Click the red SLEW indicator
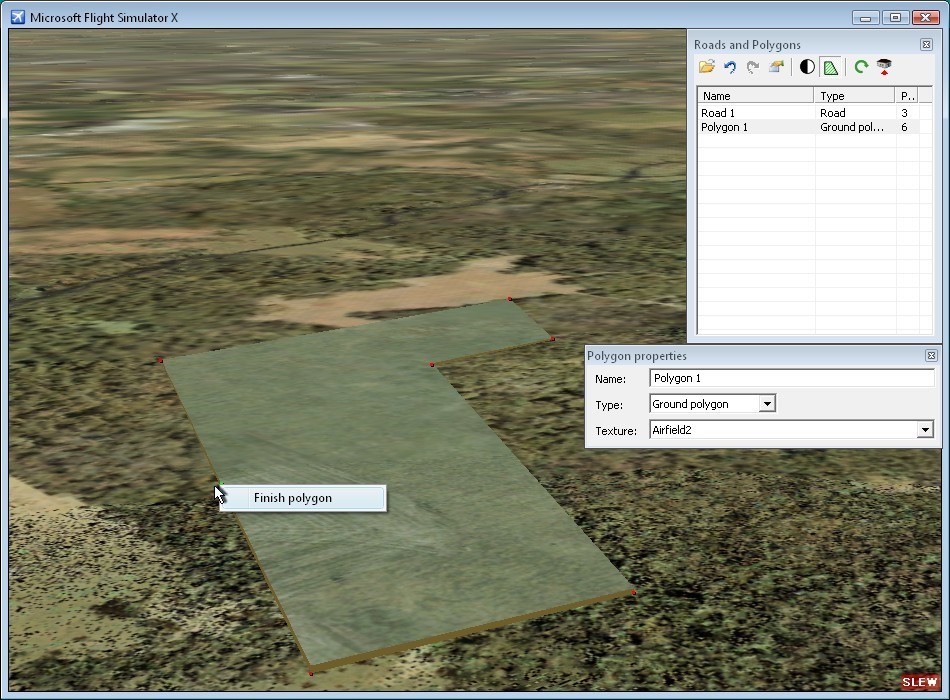Image resolution: width=950 pixels, height=700 pixels. pyautogui.click(x=919, y=682)
